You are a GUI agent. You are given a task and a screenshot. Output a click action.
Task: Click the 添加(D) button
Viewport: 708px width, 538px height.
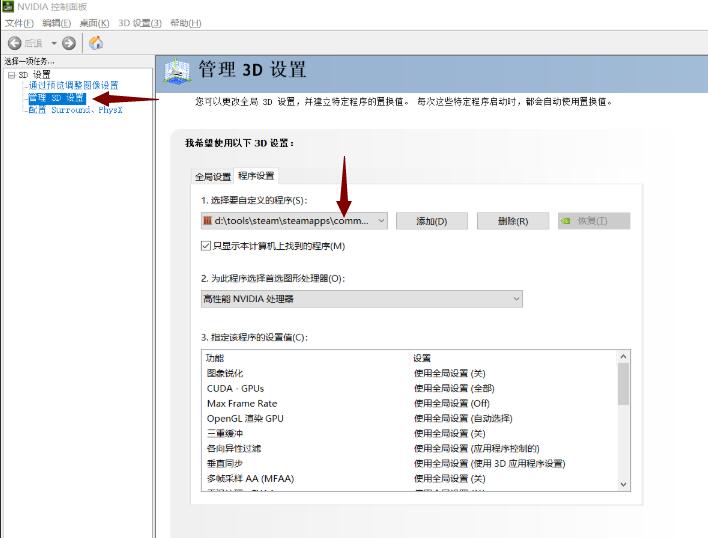pyautogui.click(x=431, y=221)
